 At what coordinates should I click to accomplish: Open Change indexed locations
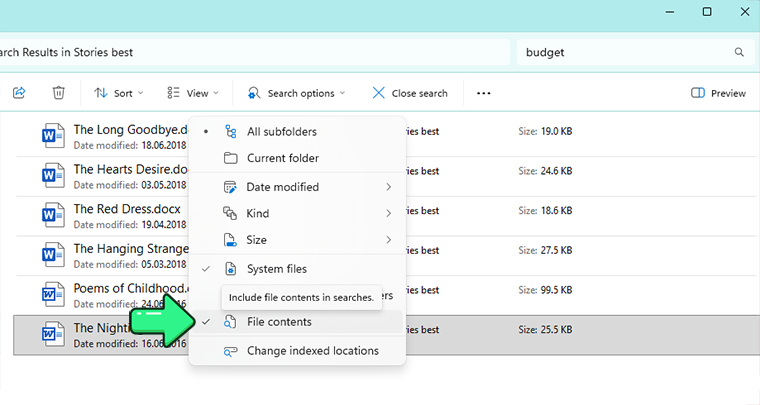297,351
